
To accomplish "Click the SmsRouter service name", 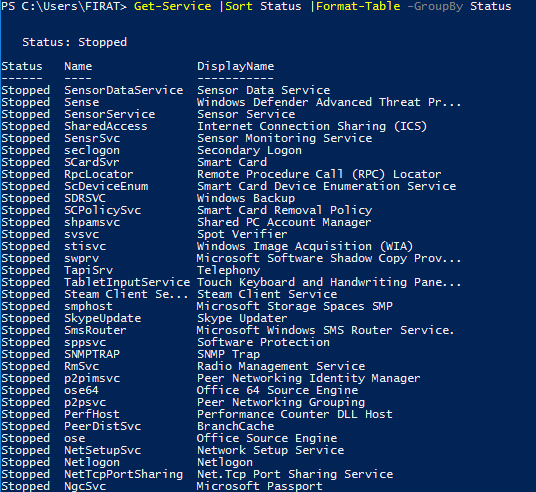I will pyautogui.click(x=95, y=330).
